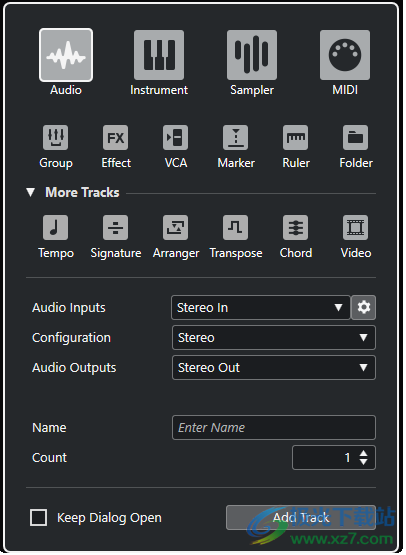Choose the Tempo track icon
Screen dimensions: 406x555
tap(56, 227)
